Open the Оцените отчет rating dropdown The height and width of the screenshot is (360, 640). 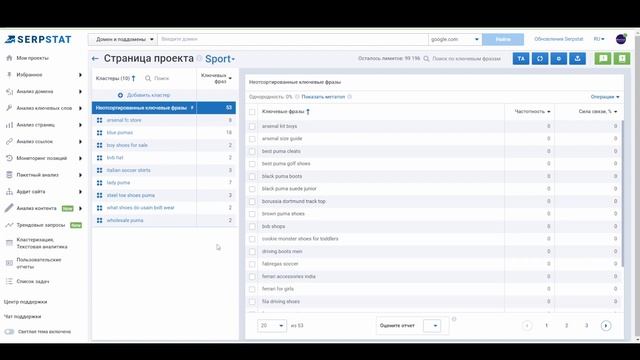[x=432, y=326]
